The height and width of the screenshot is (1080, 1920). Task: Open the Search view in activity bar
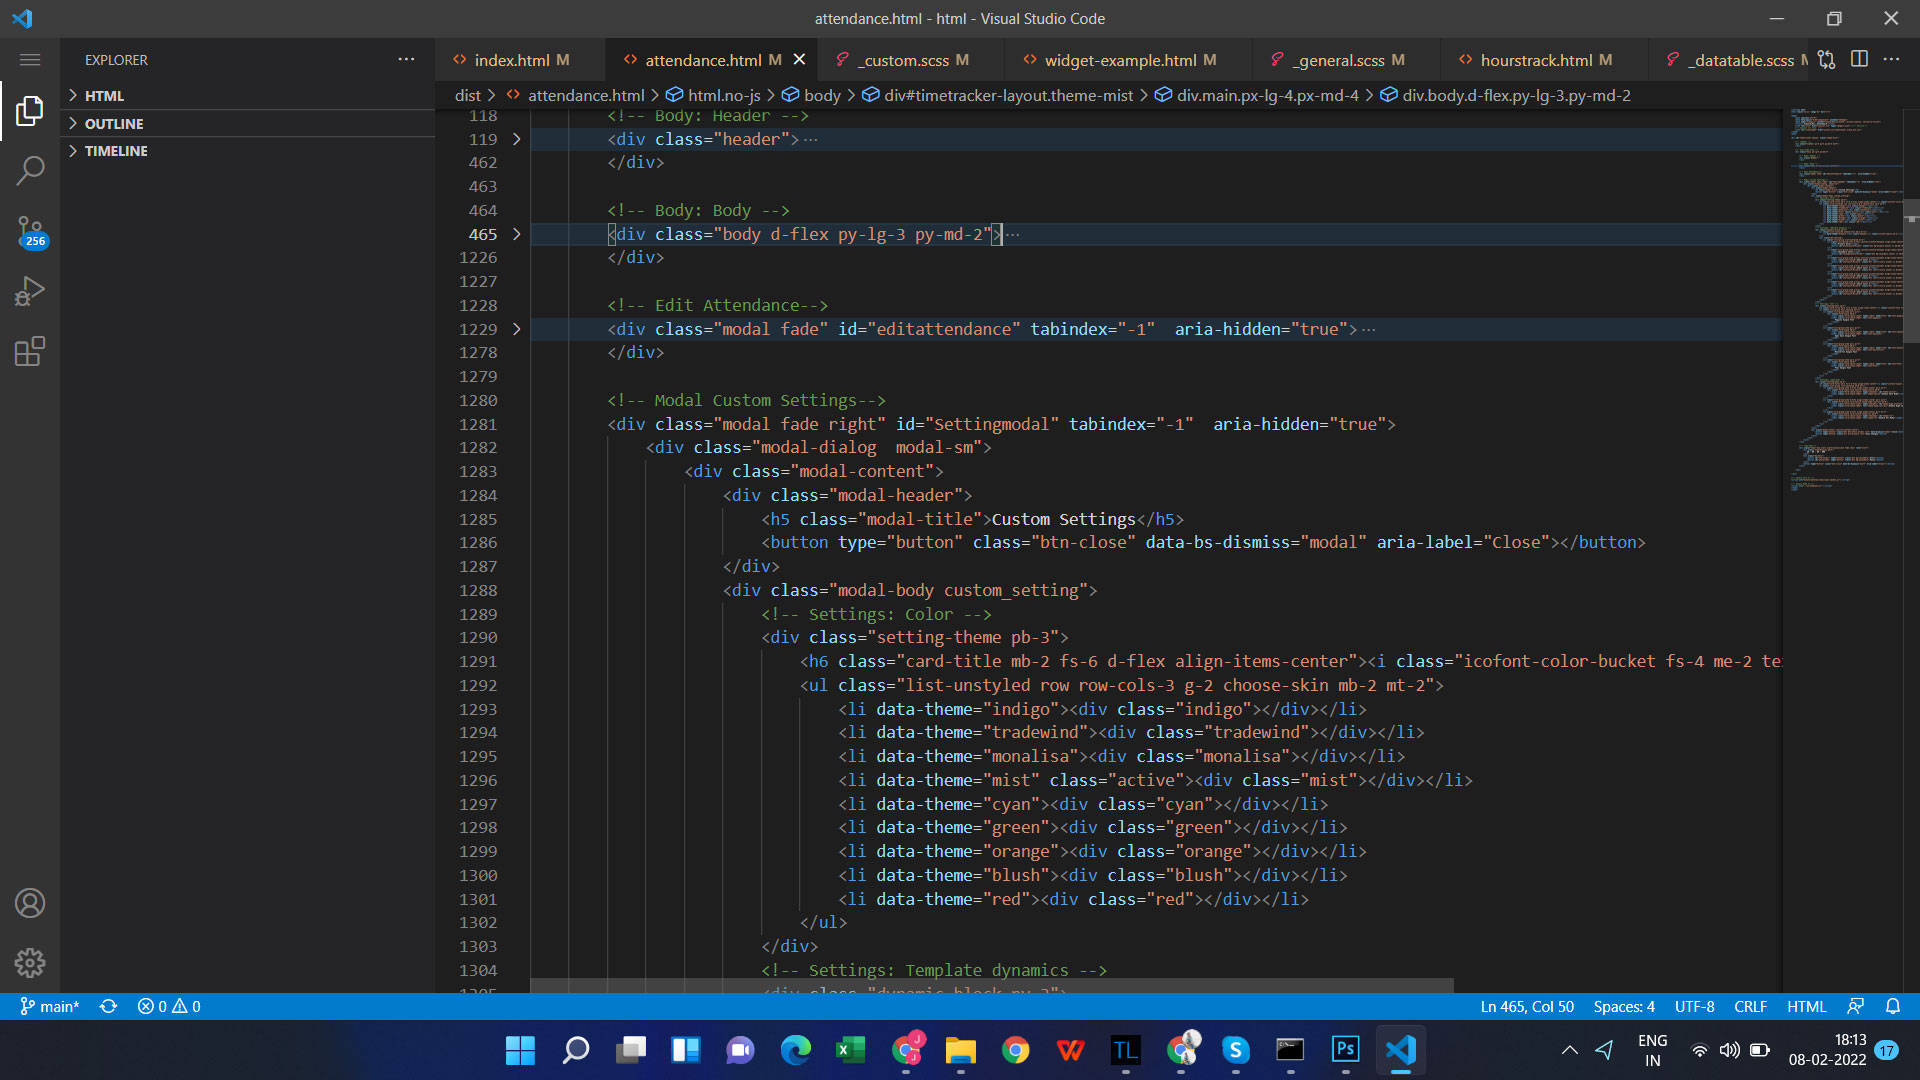pyautogui.click(x=30, y=170)
